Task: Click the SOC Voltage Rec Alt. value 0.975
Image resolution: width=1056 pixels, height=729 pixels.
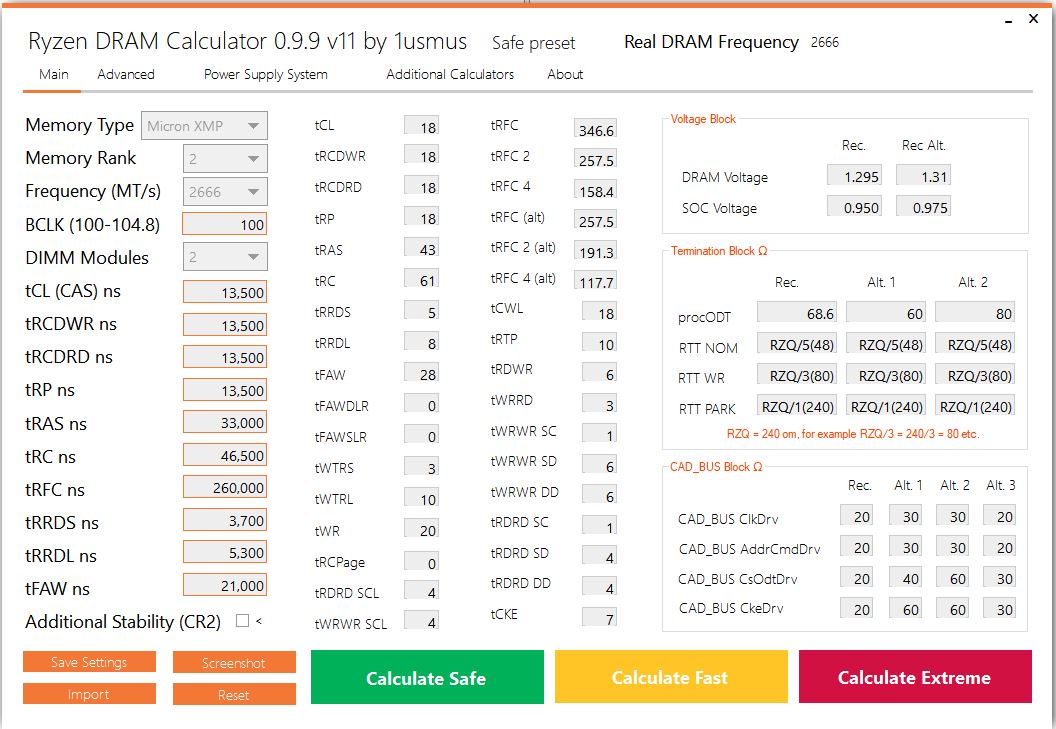Action: pos(923,207)
